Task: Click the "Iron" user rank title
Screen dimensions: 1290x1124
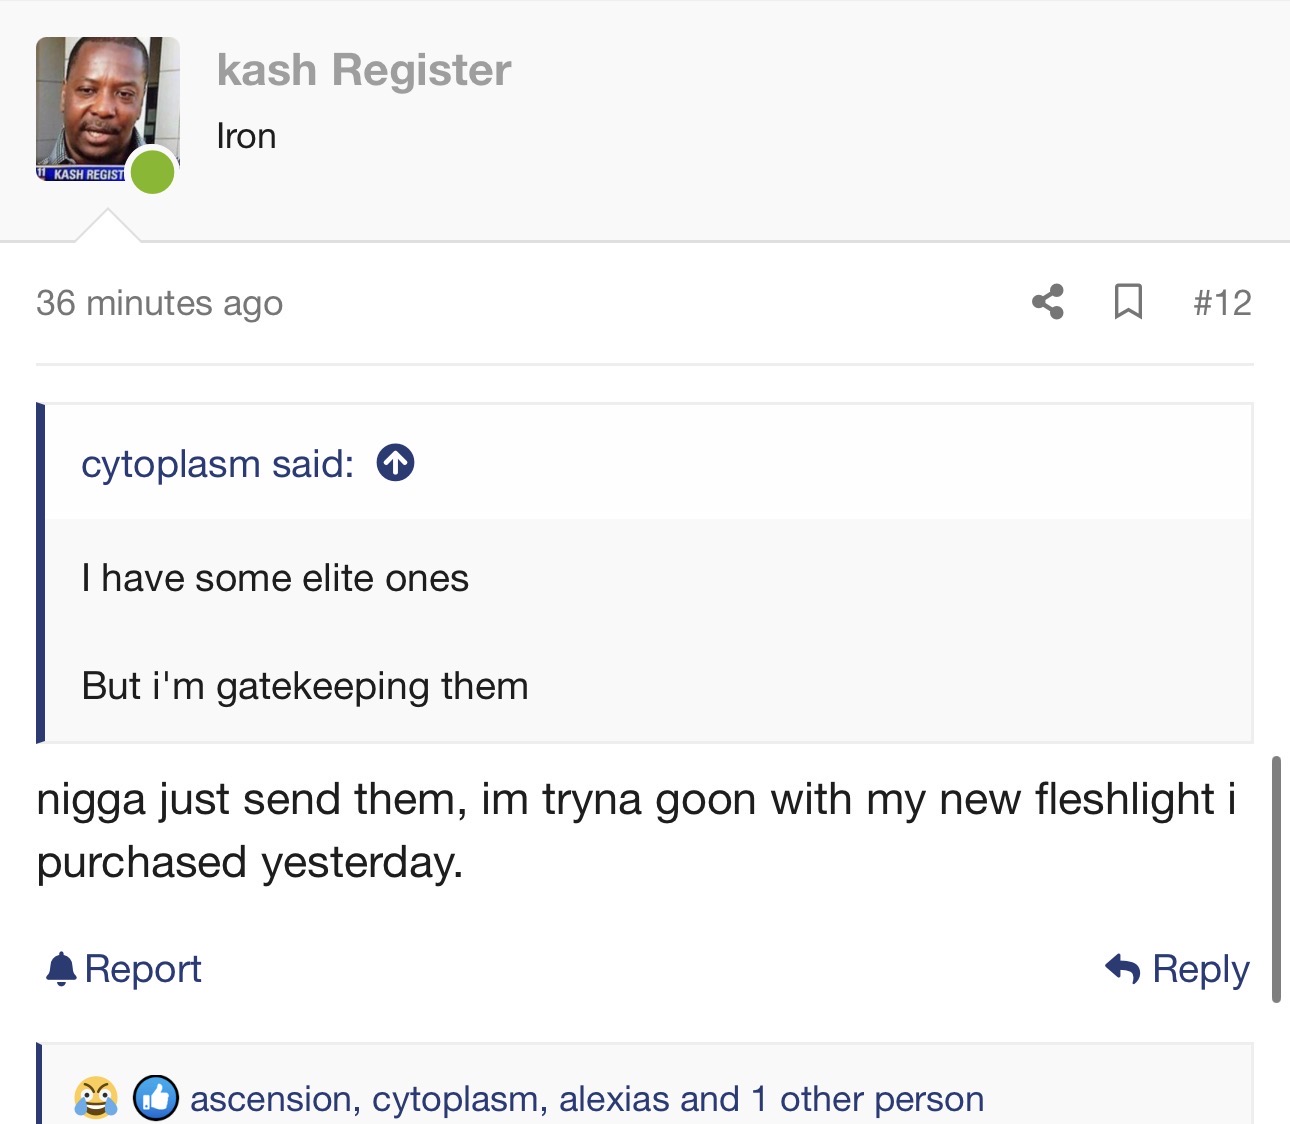Action: [246, 136]
